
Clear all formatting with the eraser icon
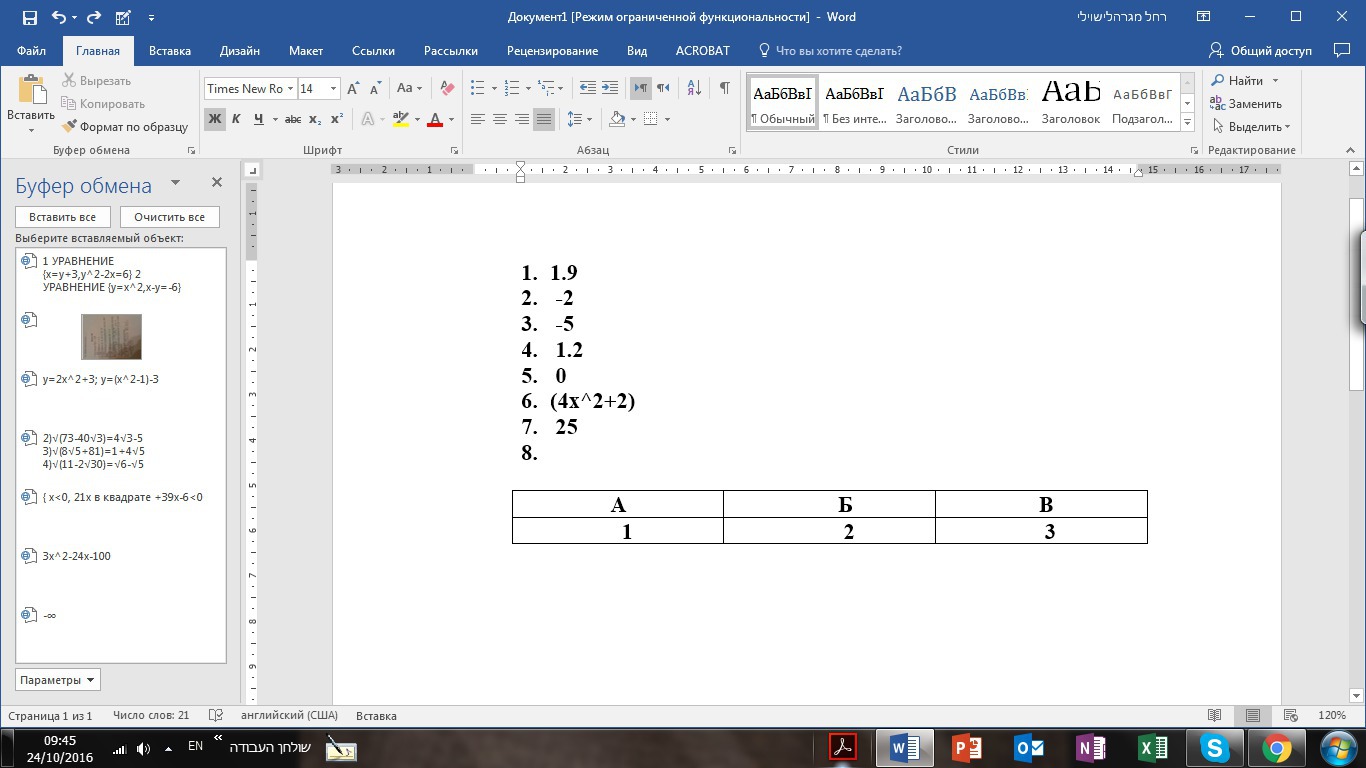[447, 88]
